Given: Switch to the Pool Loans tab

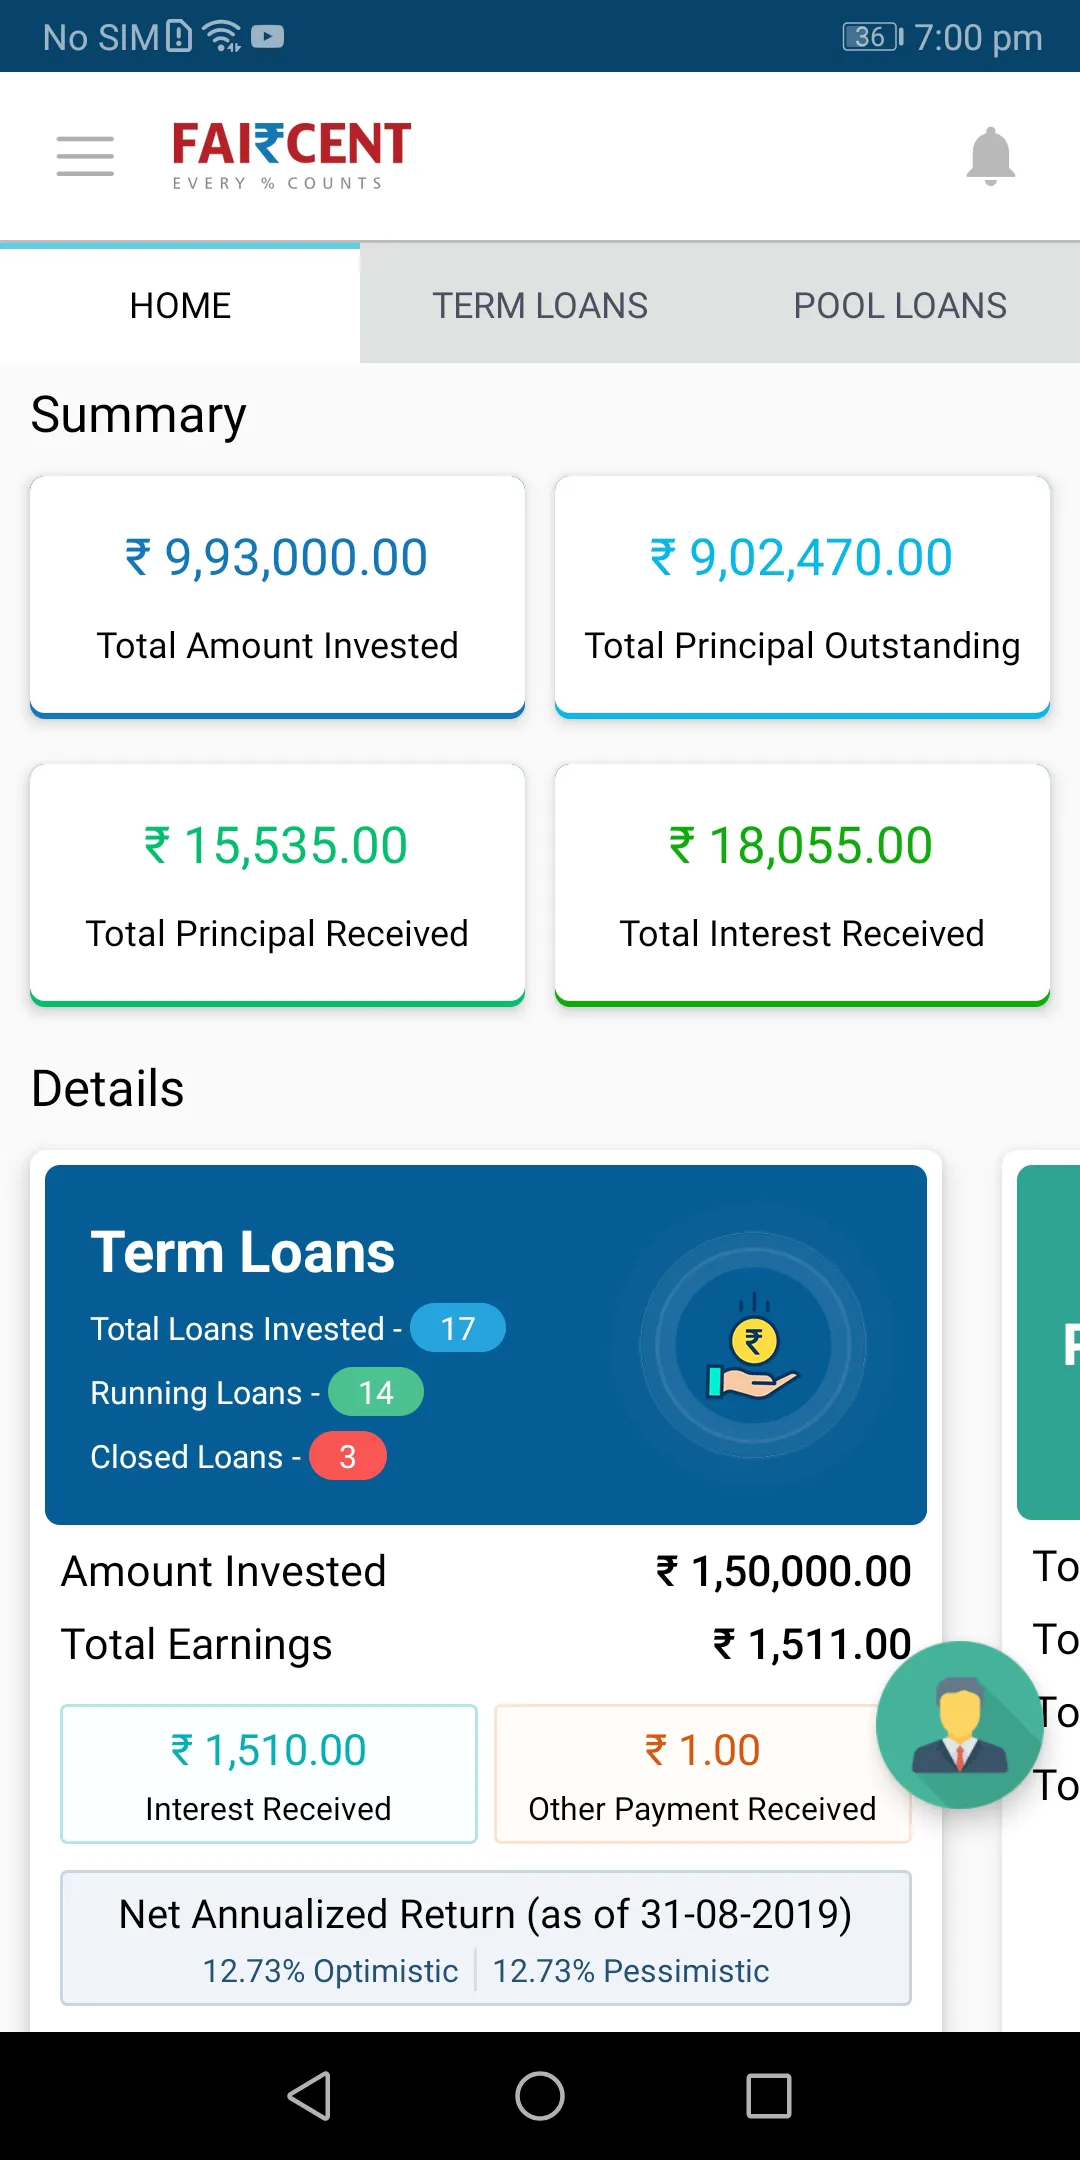Looking at the screenshot, I should (x=899, y=305).
